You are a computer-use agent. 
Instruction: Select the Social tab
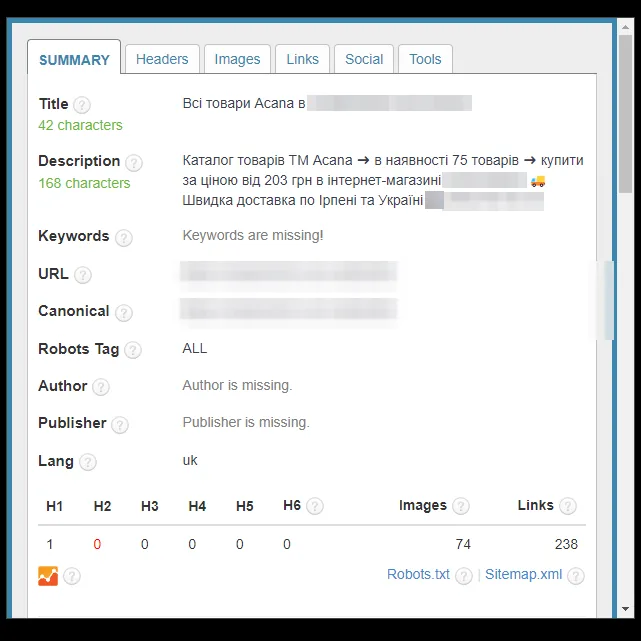pos(364,59)
